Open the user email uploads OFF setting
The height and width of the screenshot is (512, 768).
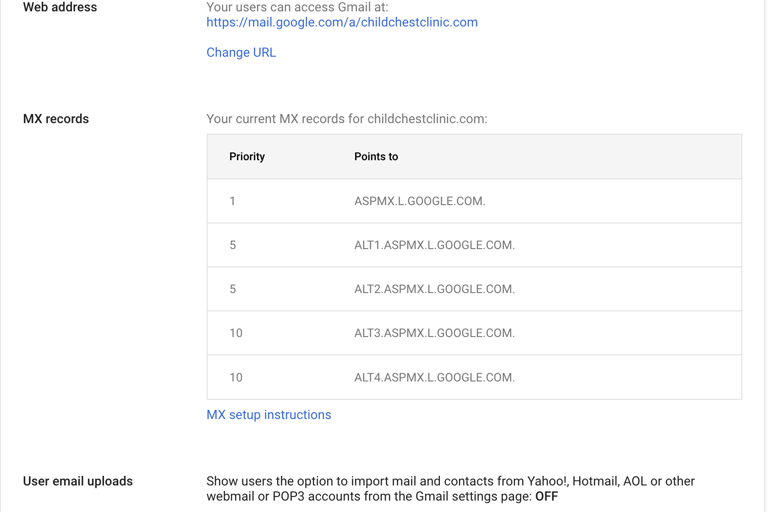[x=546, y=496]
